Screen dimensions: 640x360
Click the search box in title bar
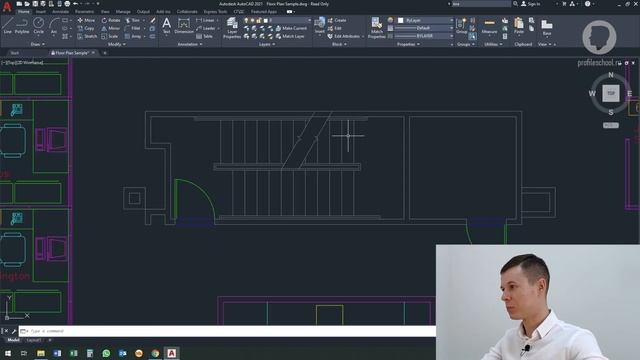coord(480,4)
